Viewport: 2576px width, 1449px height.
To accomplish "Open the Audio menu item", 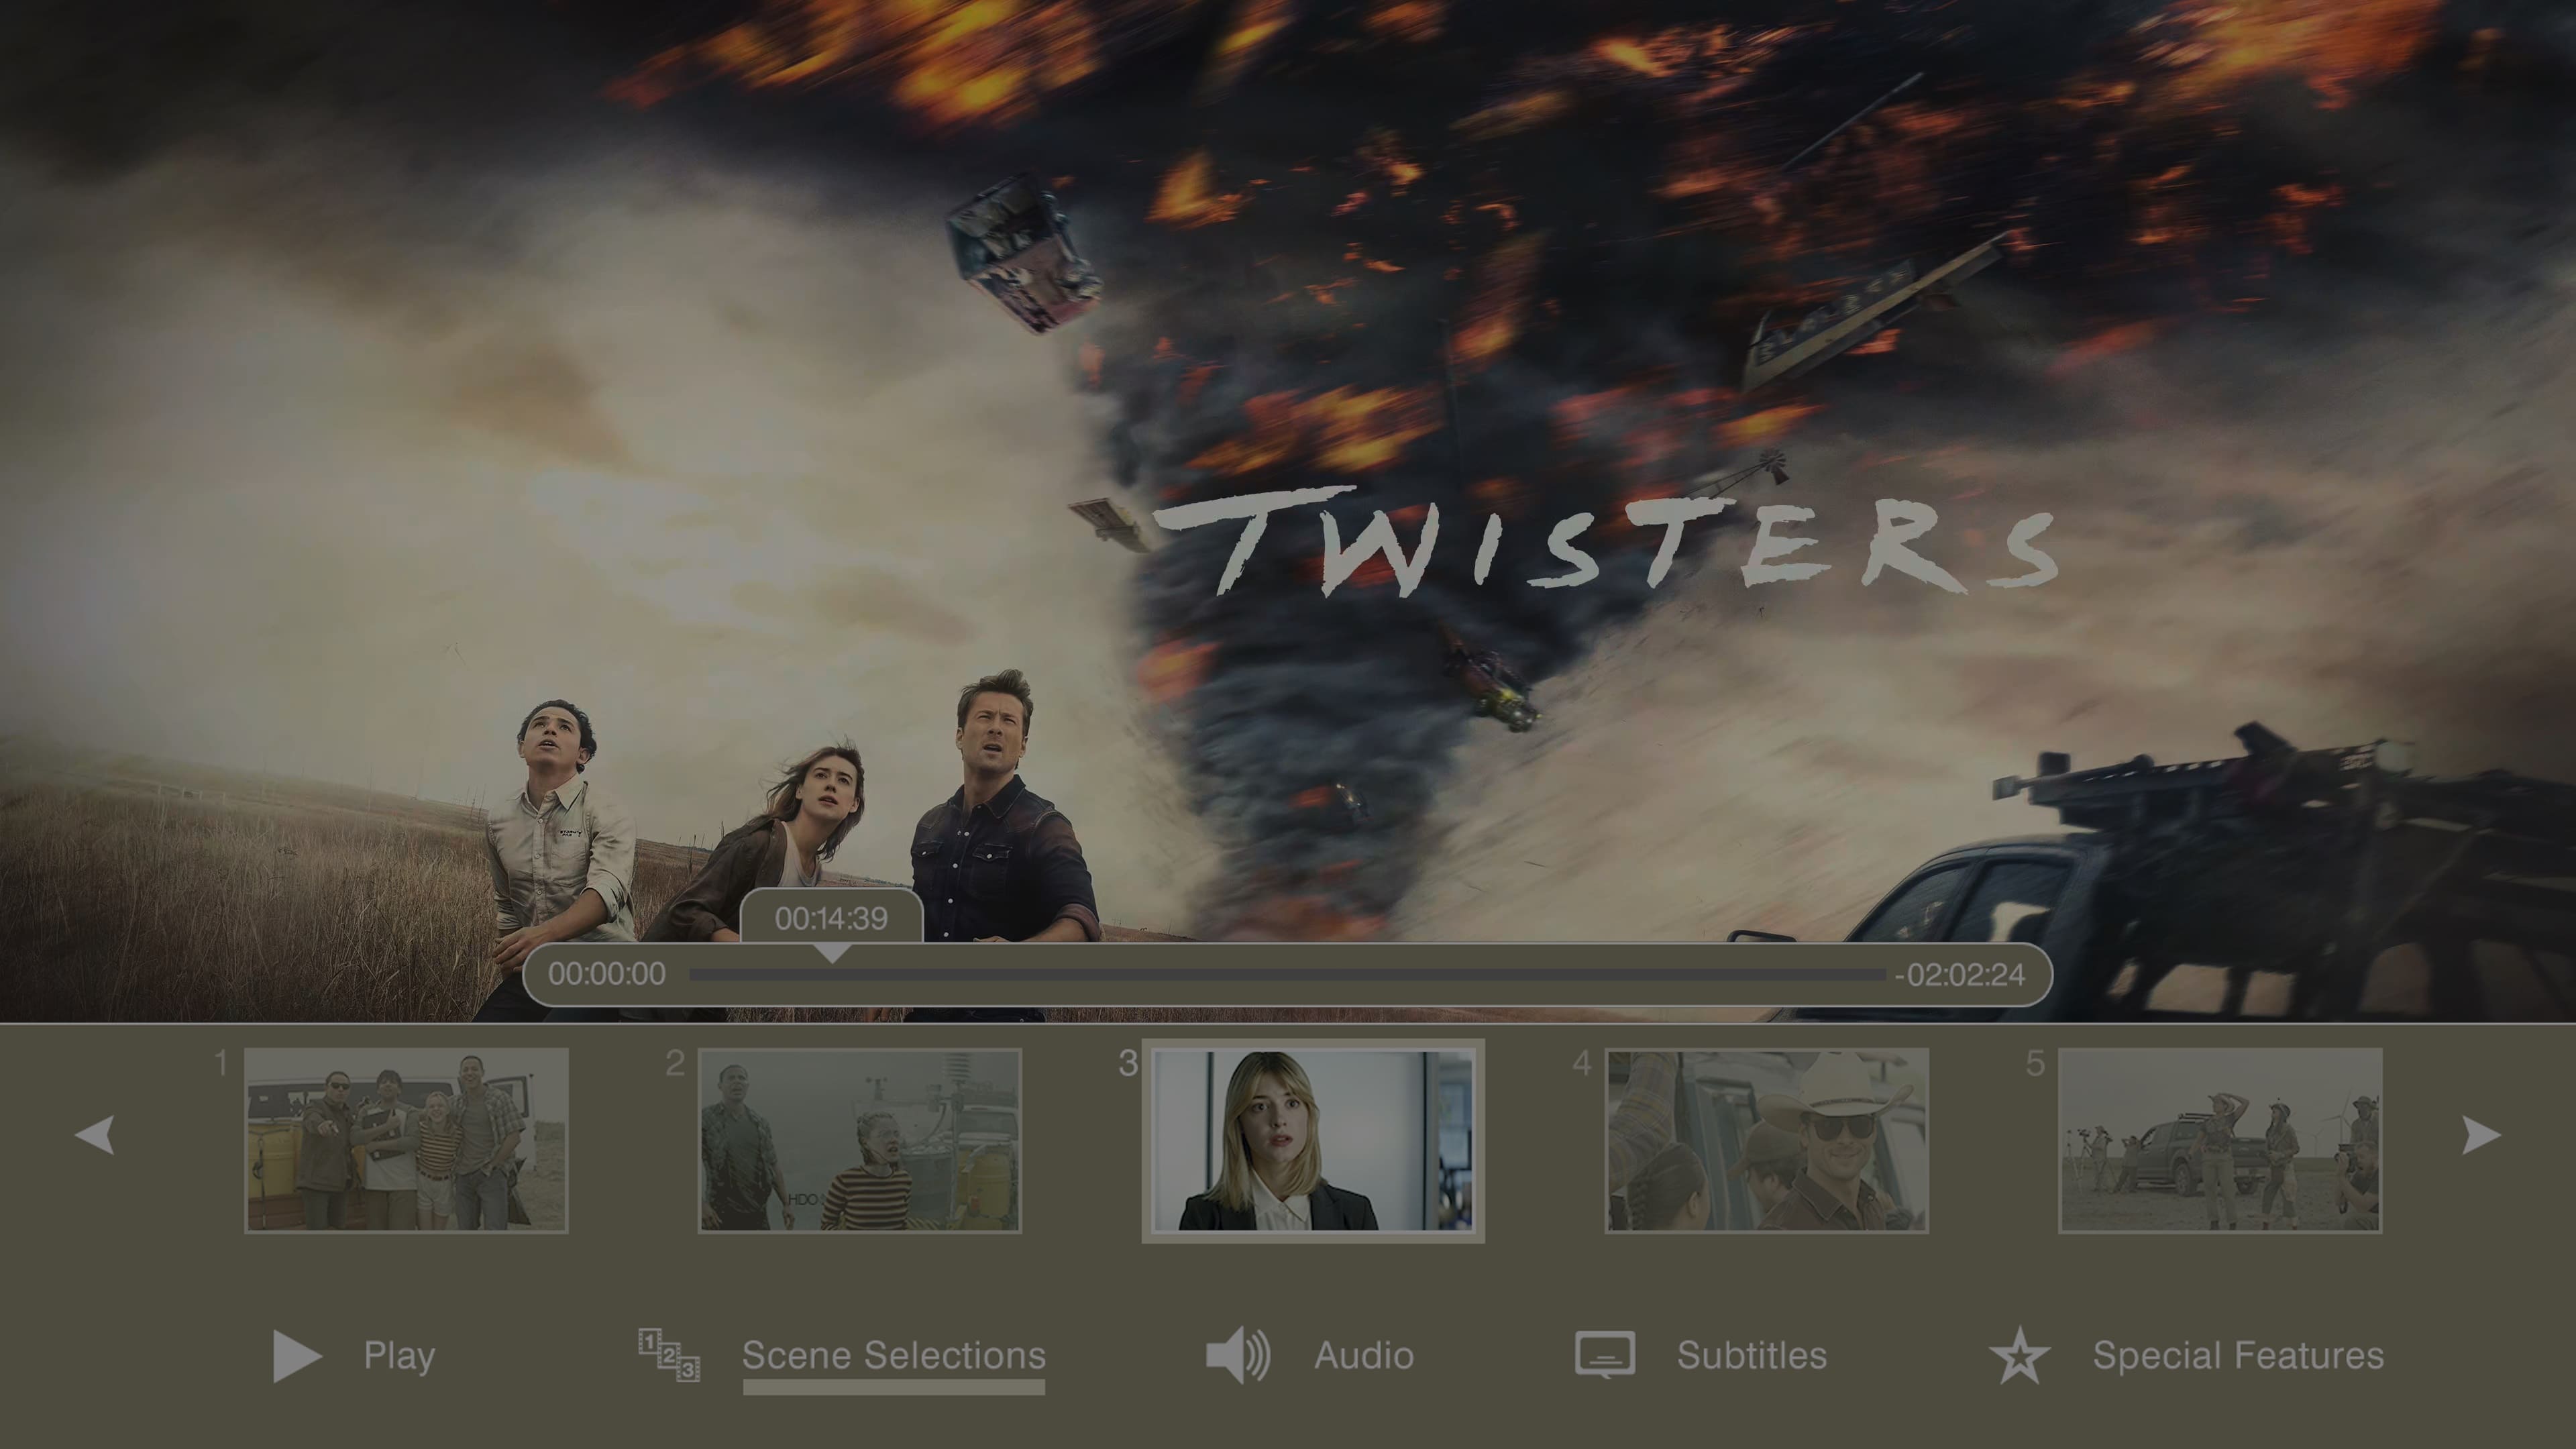I will (1363, 1356).
